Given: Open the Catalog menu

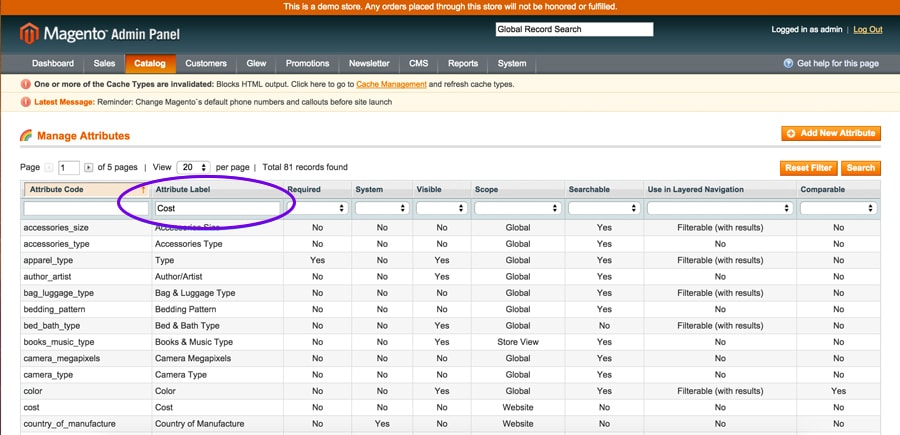Looking at the screenshot, I should [150, 64].
